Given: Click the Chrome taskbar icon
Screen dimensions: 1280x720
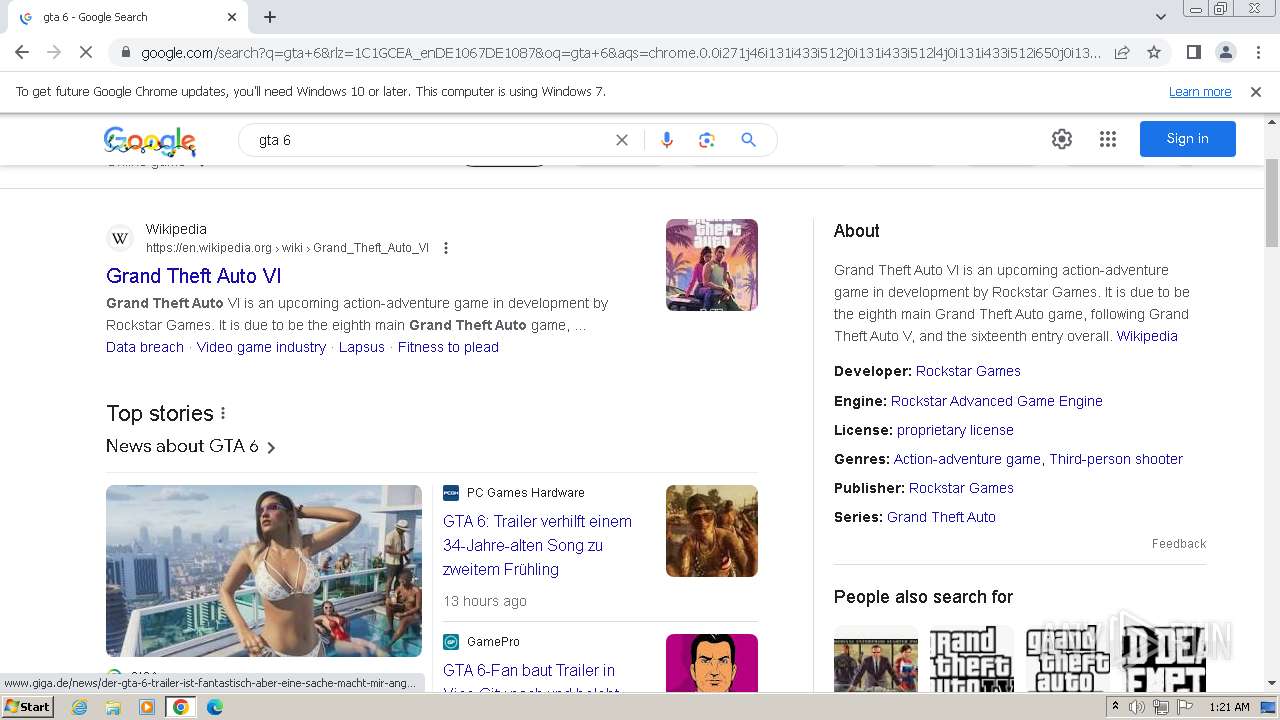Looking at the screenshot, I should point(181,707).
